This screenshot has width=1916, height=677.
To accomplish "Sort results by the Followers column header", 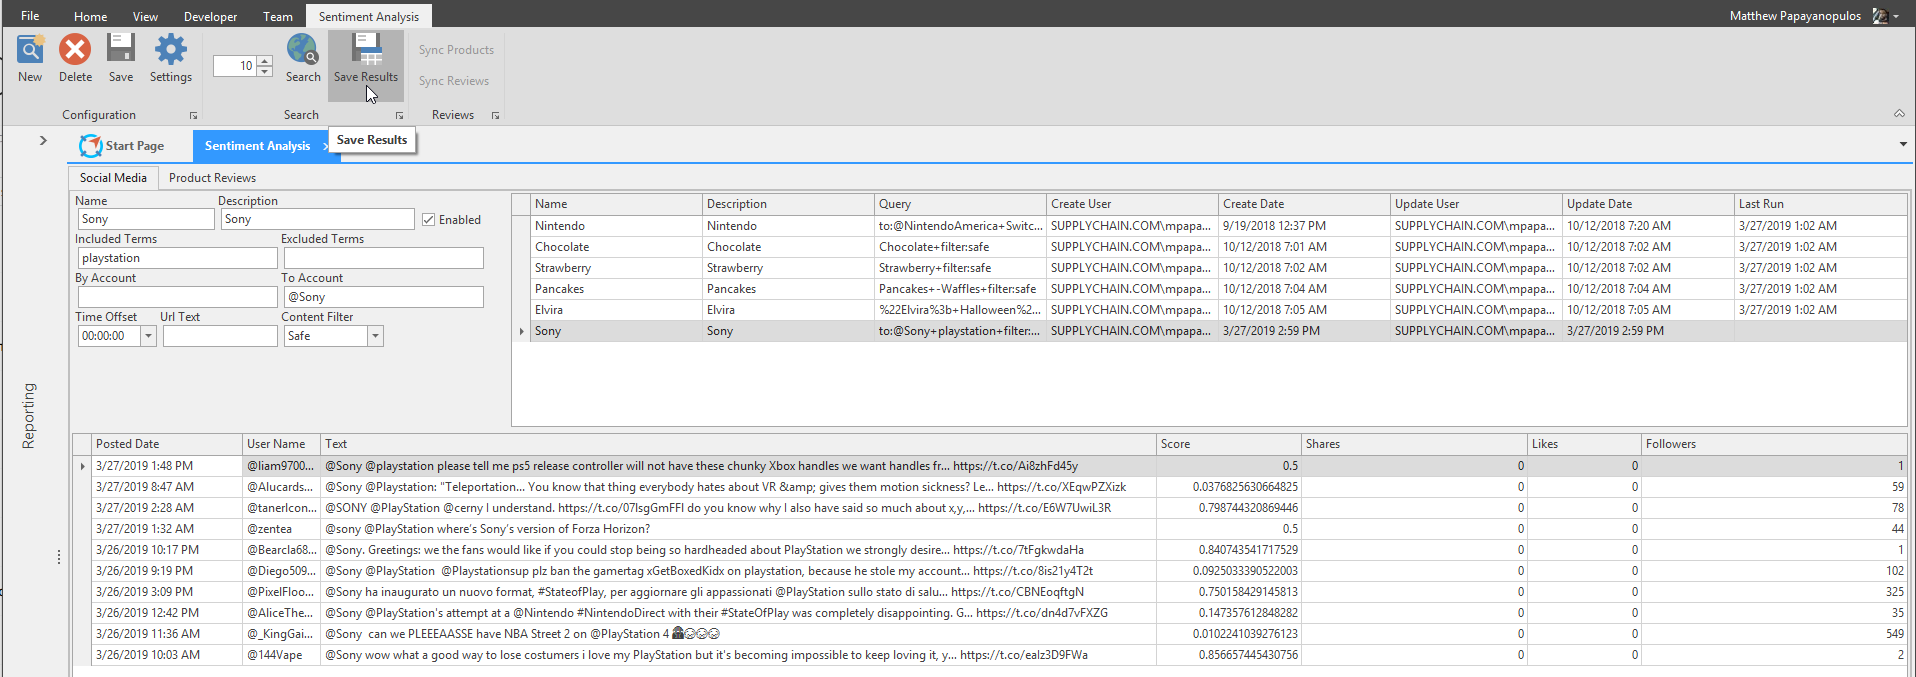I will tap(1774, 444).
